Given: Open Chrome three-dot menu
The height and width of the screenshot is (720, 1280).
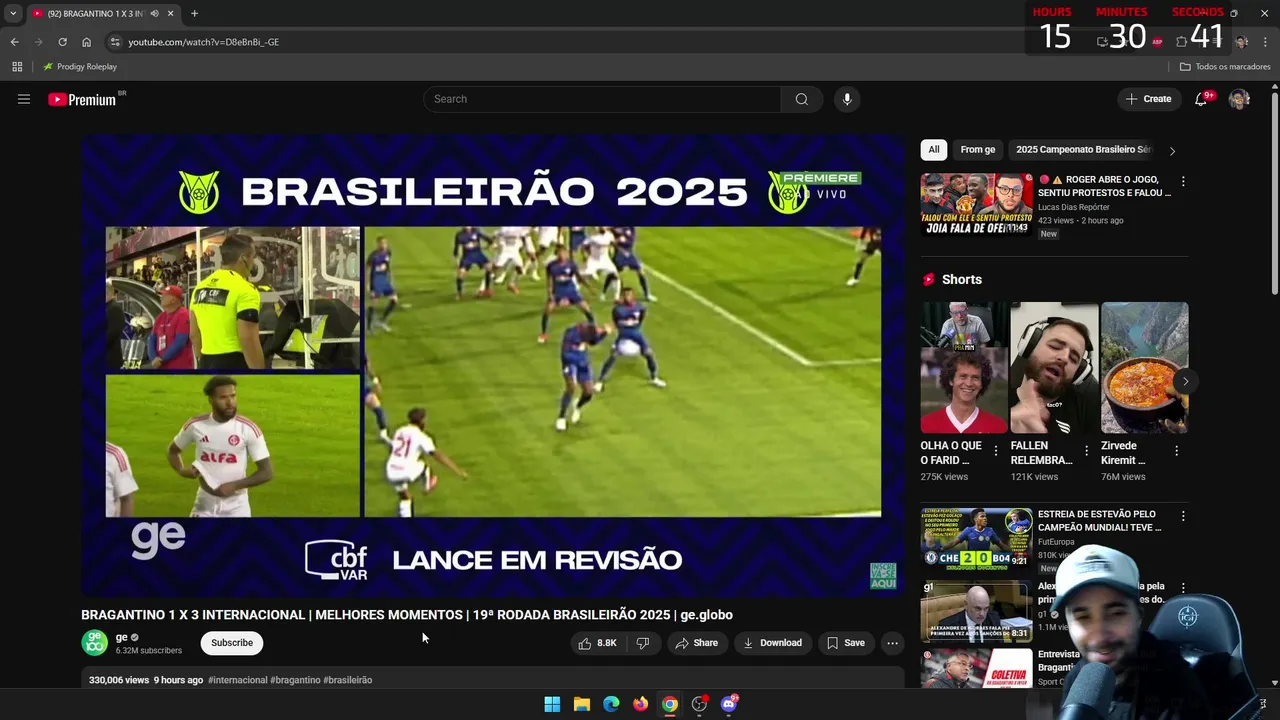Looking at the screenshot, I should (1266, 42).
